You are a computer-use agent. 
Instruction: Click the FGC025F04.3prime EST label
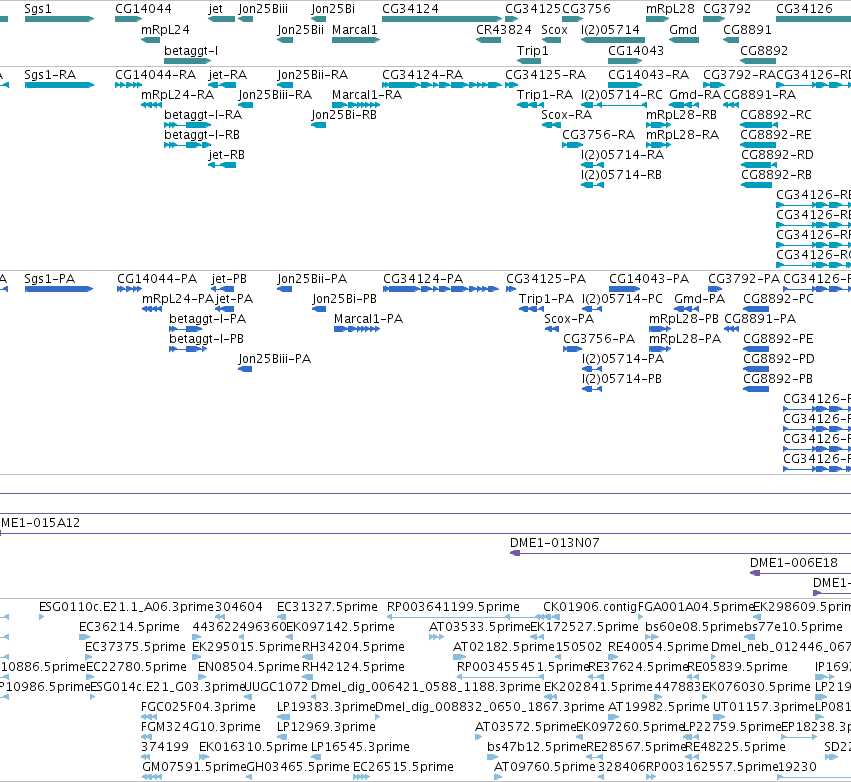(x=198, y=707)
